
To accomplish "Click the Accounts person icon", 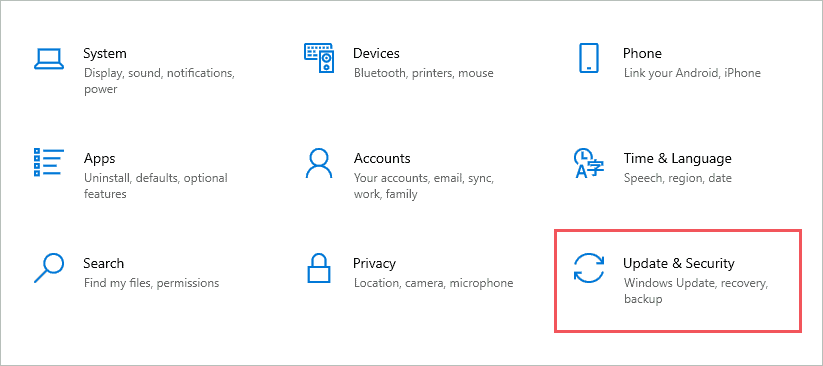I will pos(319,163).
